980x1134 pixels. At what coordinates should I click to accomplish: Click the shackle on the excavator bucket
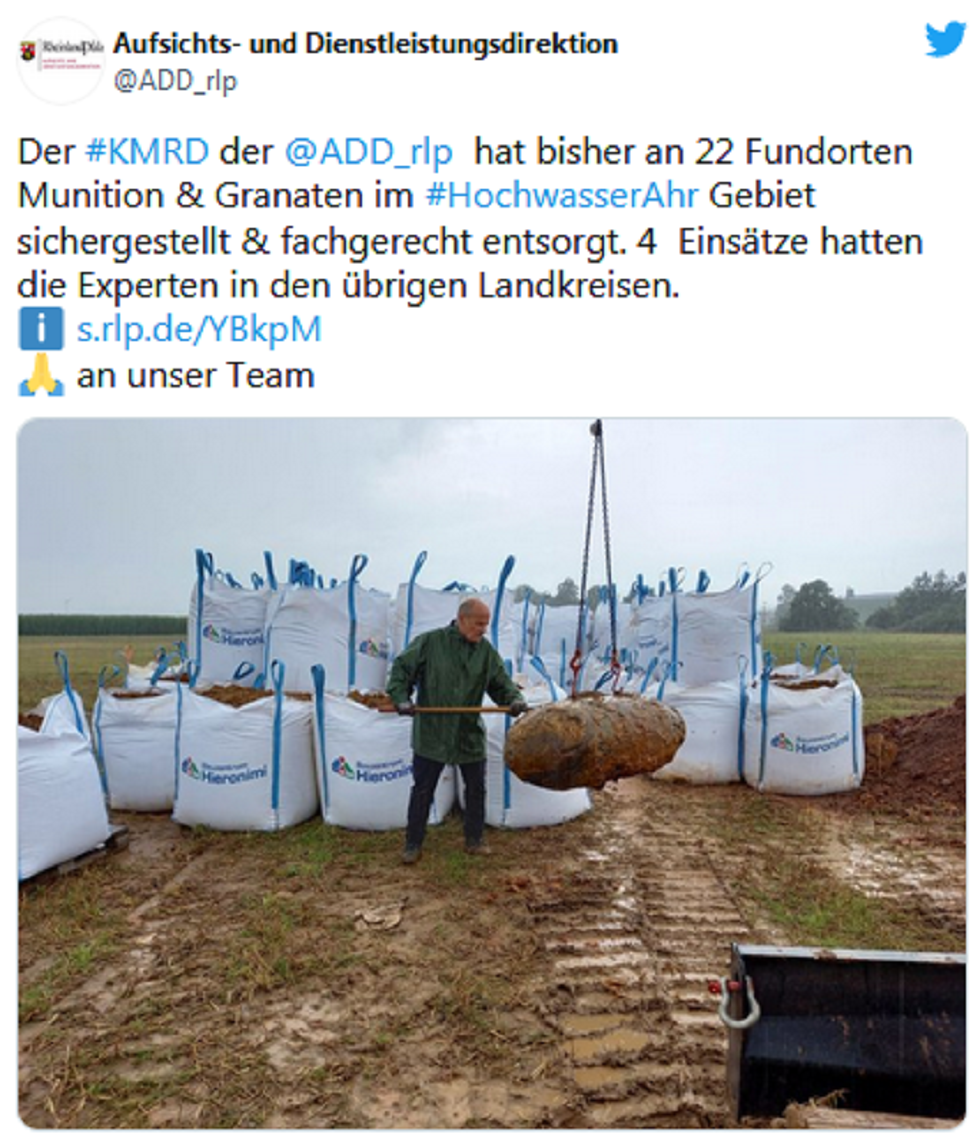(x=736, y=1002)
